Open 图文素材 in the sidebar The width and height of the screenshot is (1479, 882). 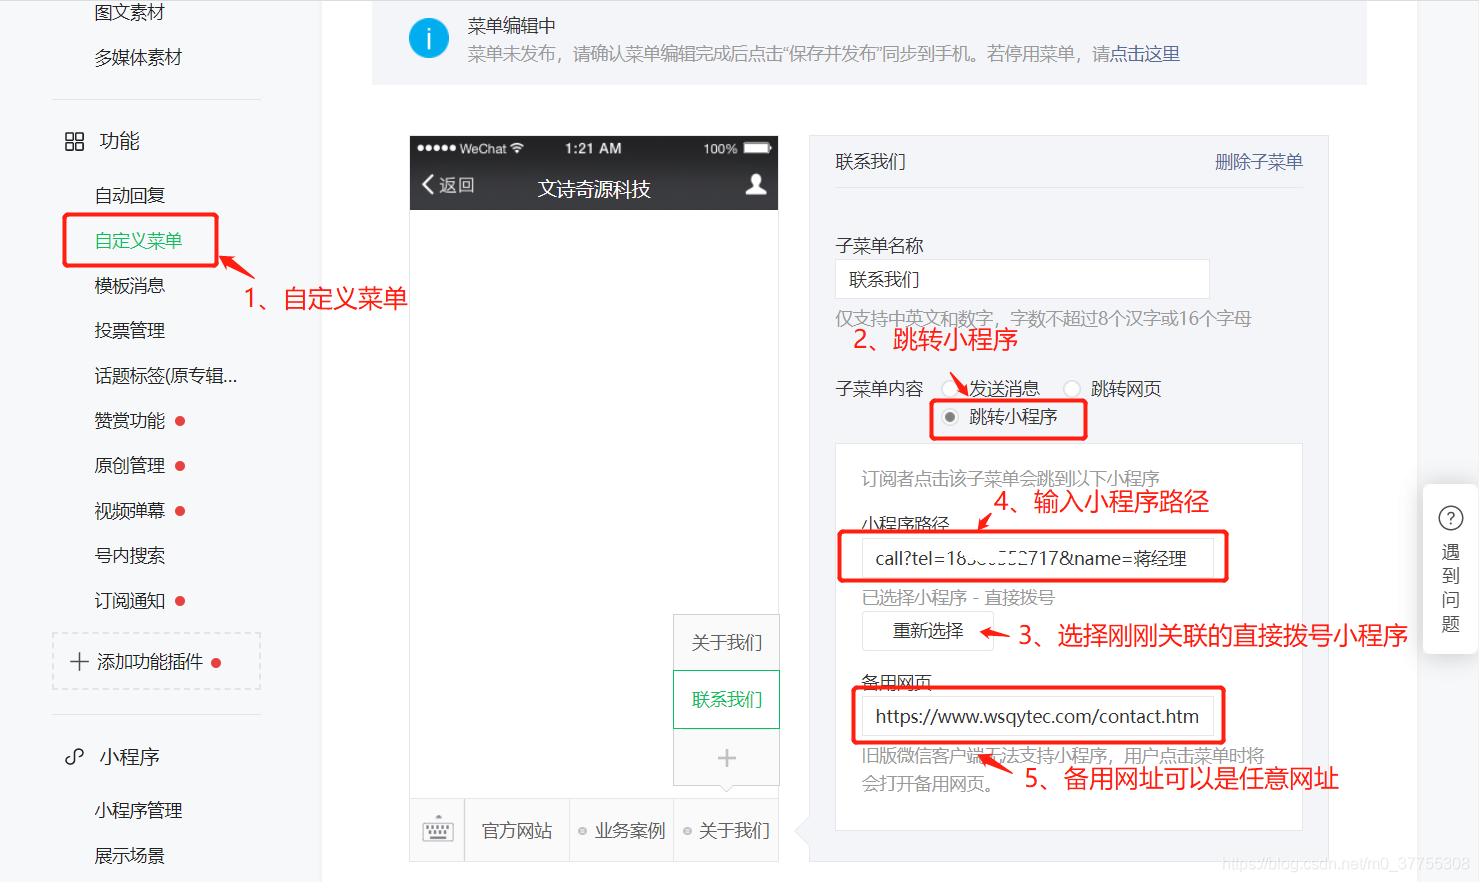129,13
